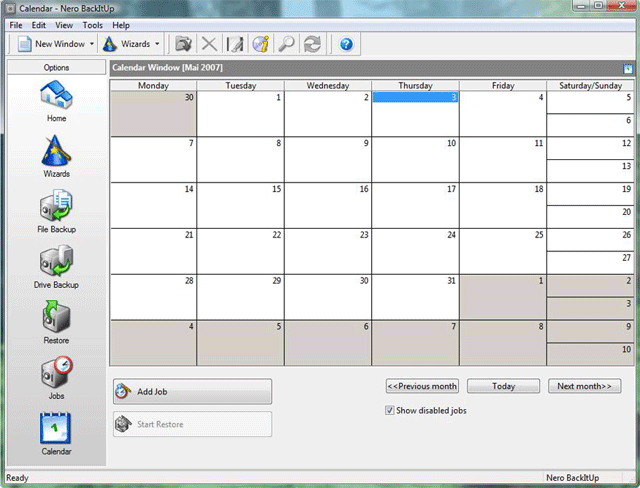640x488 pixels.
Task: Click the Saturday/Sunday column header
Action: coord(590,85)
